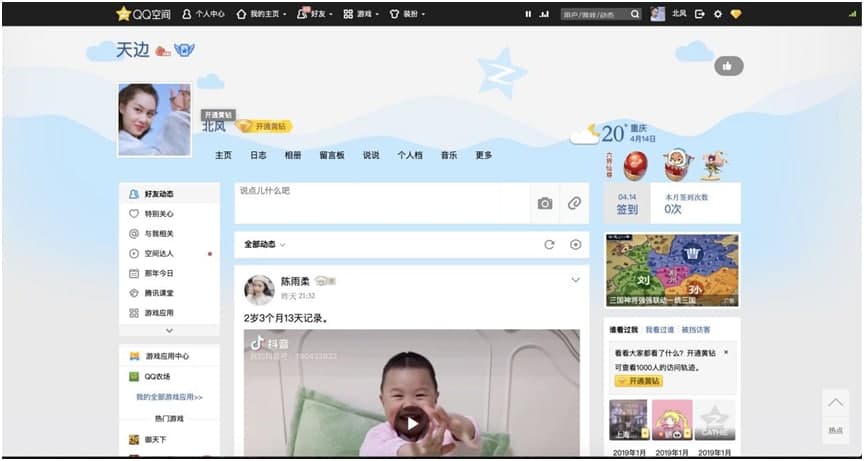Image resolution: width=864 pixels, height=461 pixels.
Task: Open 我的主页 dropdown menu
Action: click(x=261, y=14)
